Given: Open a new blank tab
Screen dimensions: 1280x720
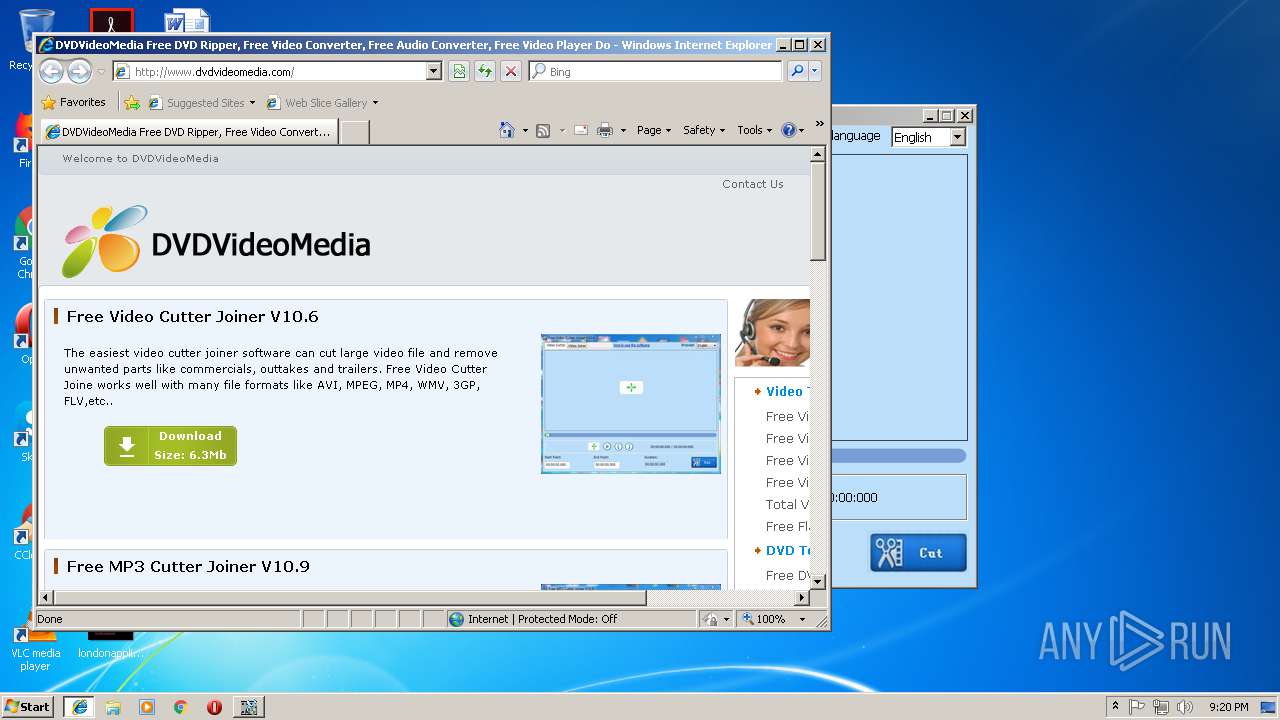Looking at the screenshot, I should tap(354, 132).
